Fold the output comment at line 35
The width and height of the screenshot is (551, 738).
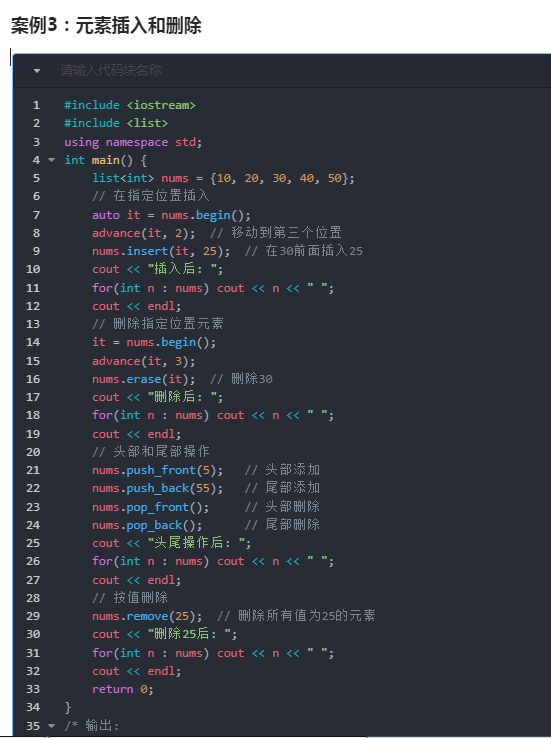(51, 726)
